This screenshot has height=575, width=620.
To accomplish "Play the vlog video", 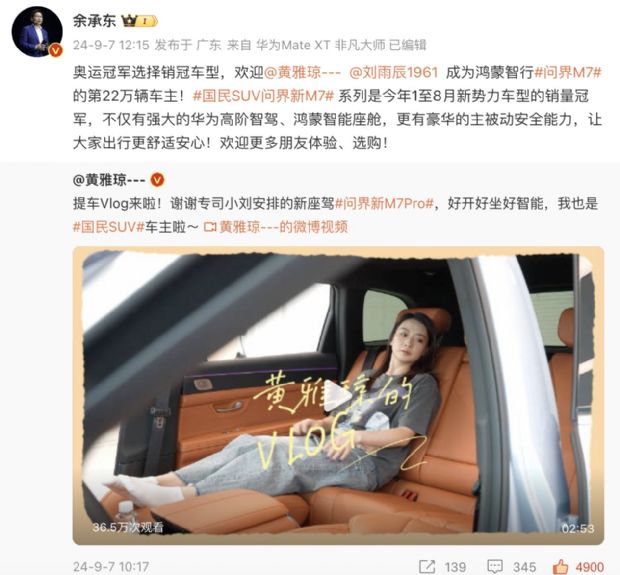I will pos(337,397).
